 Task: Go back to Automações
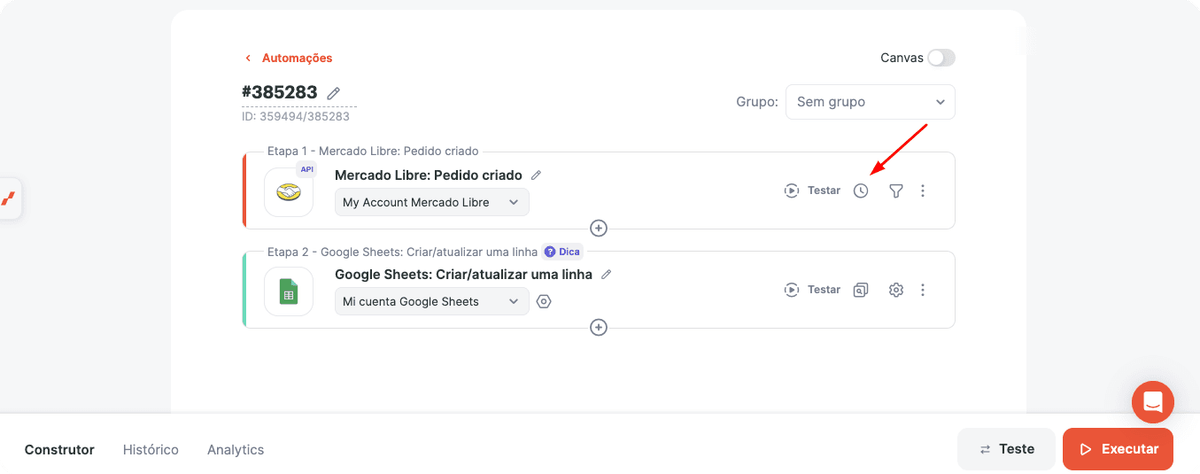click(289, 58)
